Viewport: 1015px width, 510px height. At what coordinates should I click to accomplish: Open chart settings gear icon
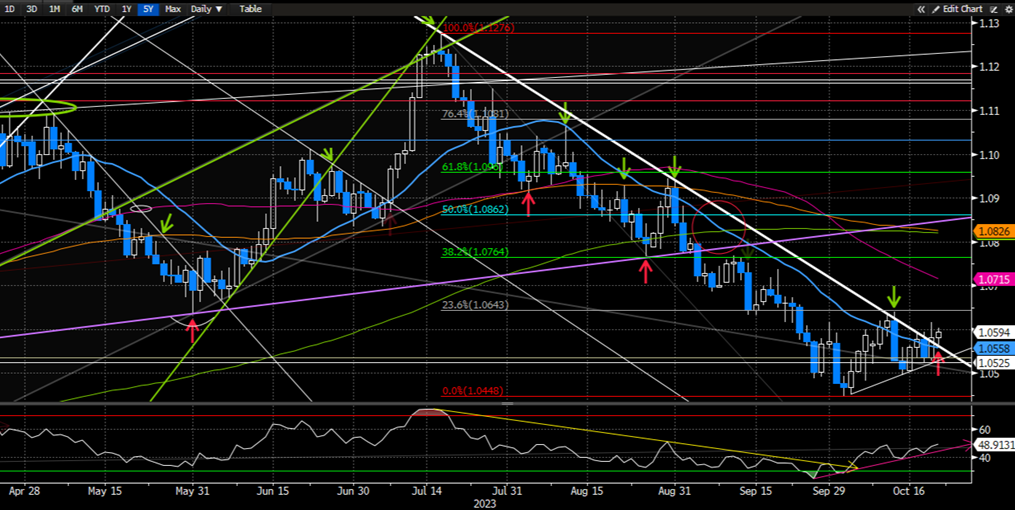[1007, 9]
